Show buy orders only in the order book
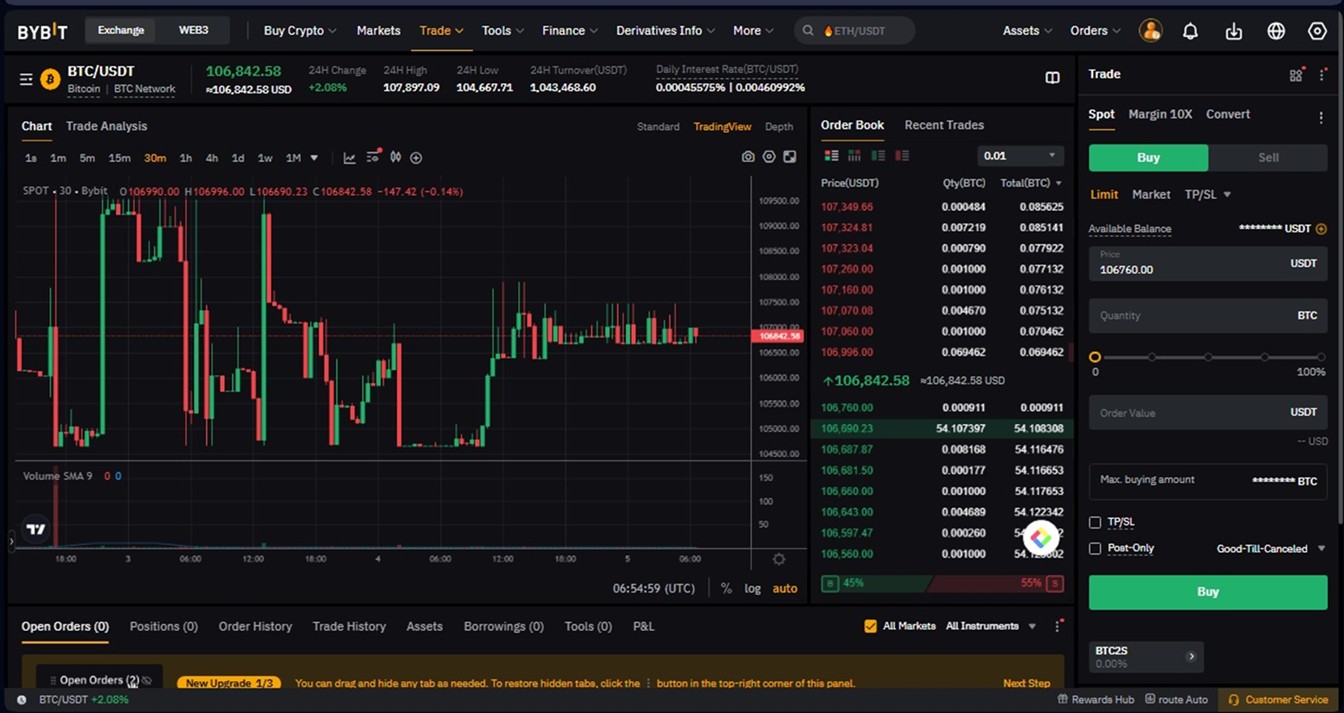 point(878,156)
